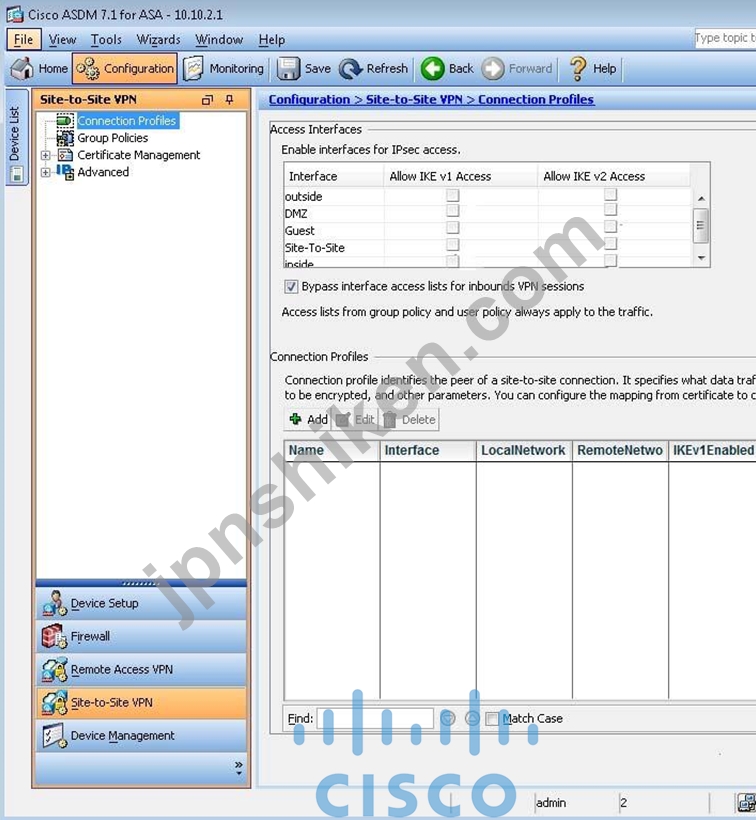Image resolution: width=756 pixels, height=820 pixels.
Task: Open the Home view
Action: [x=39, y=69]
